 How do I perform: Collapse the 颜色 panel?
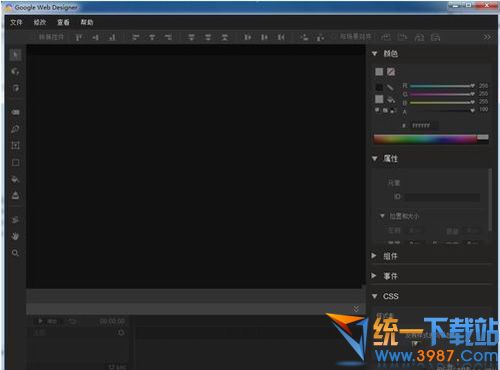[x=375, y=53]
